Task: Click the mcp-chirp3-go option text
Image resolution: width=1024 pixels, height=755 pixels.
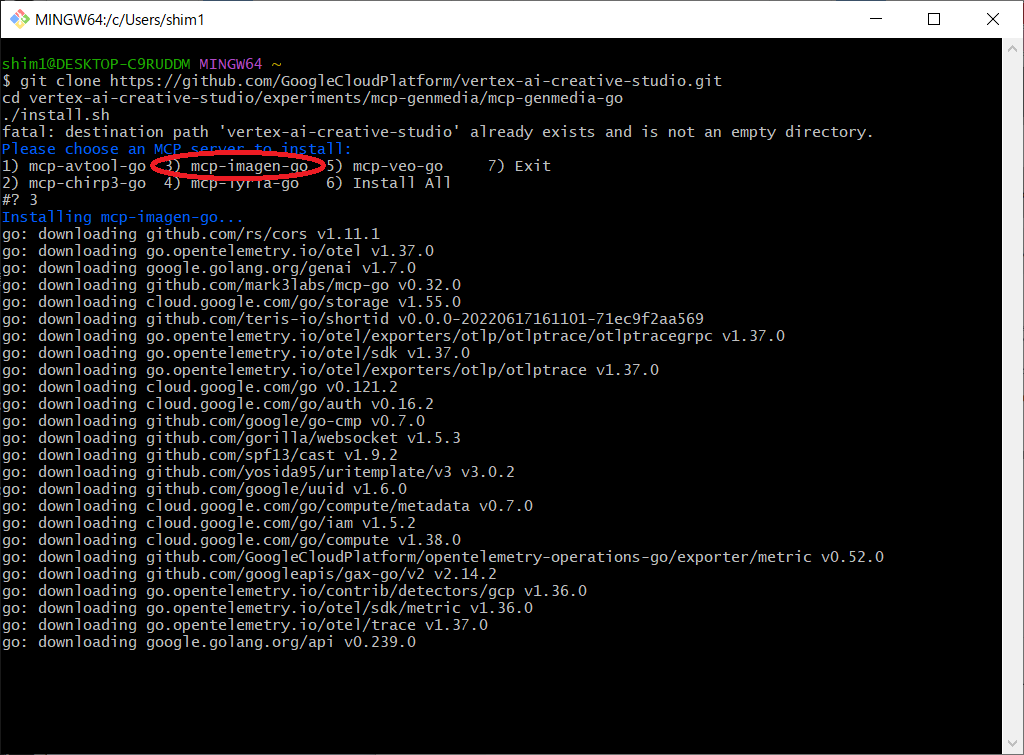Action: (87, 183)
